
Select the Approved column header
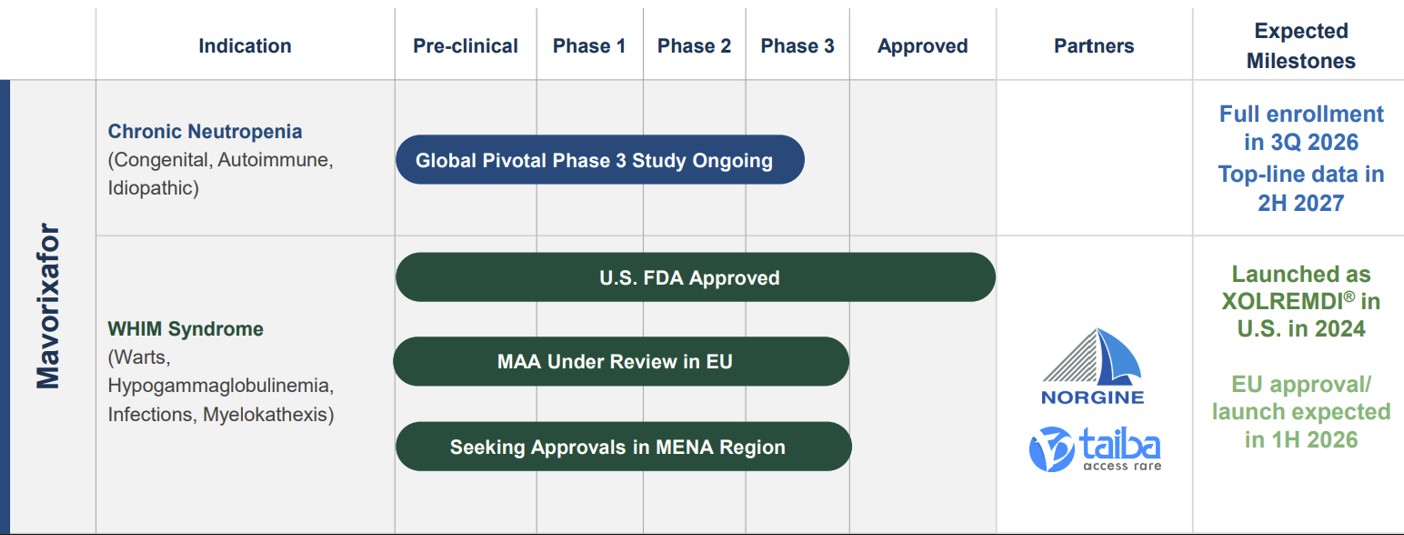click(x=922, y=46)
